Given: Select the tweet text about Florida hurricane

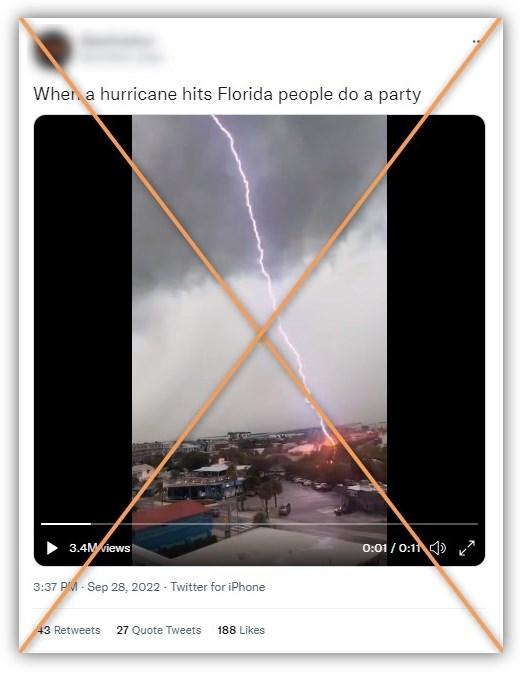Looking at the screenshot, I should (227, 94).
